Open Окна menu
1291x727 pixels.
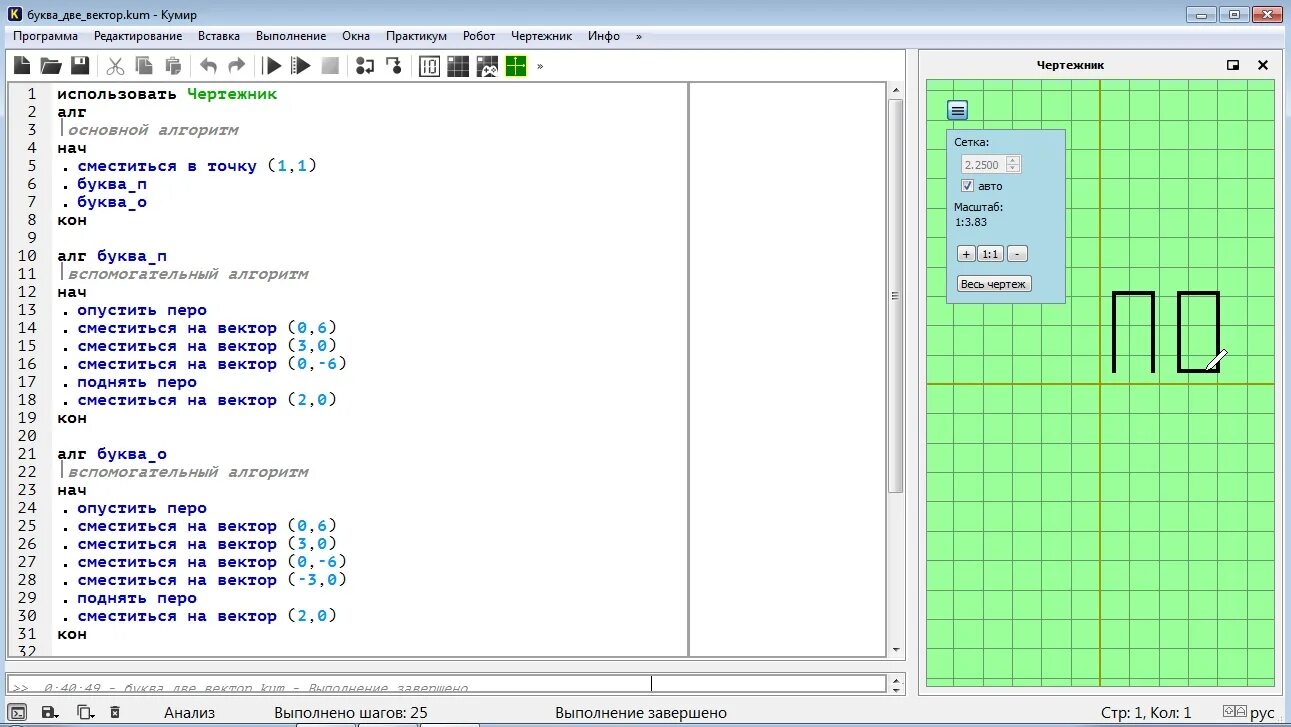click(x=356, y=36)
